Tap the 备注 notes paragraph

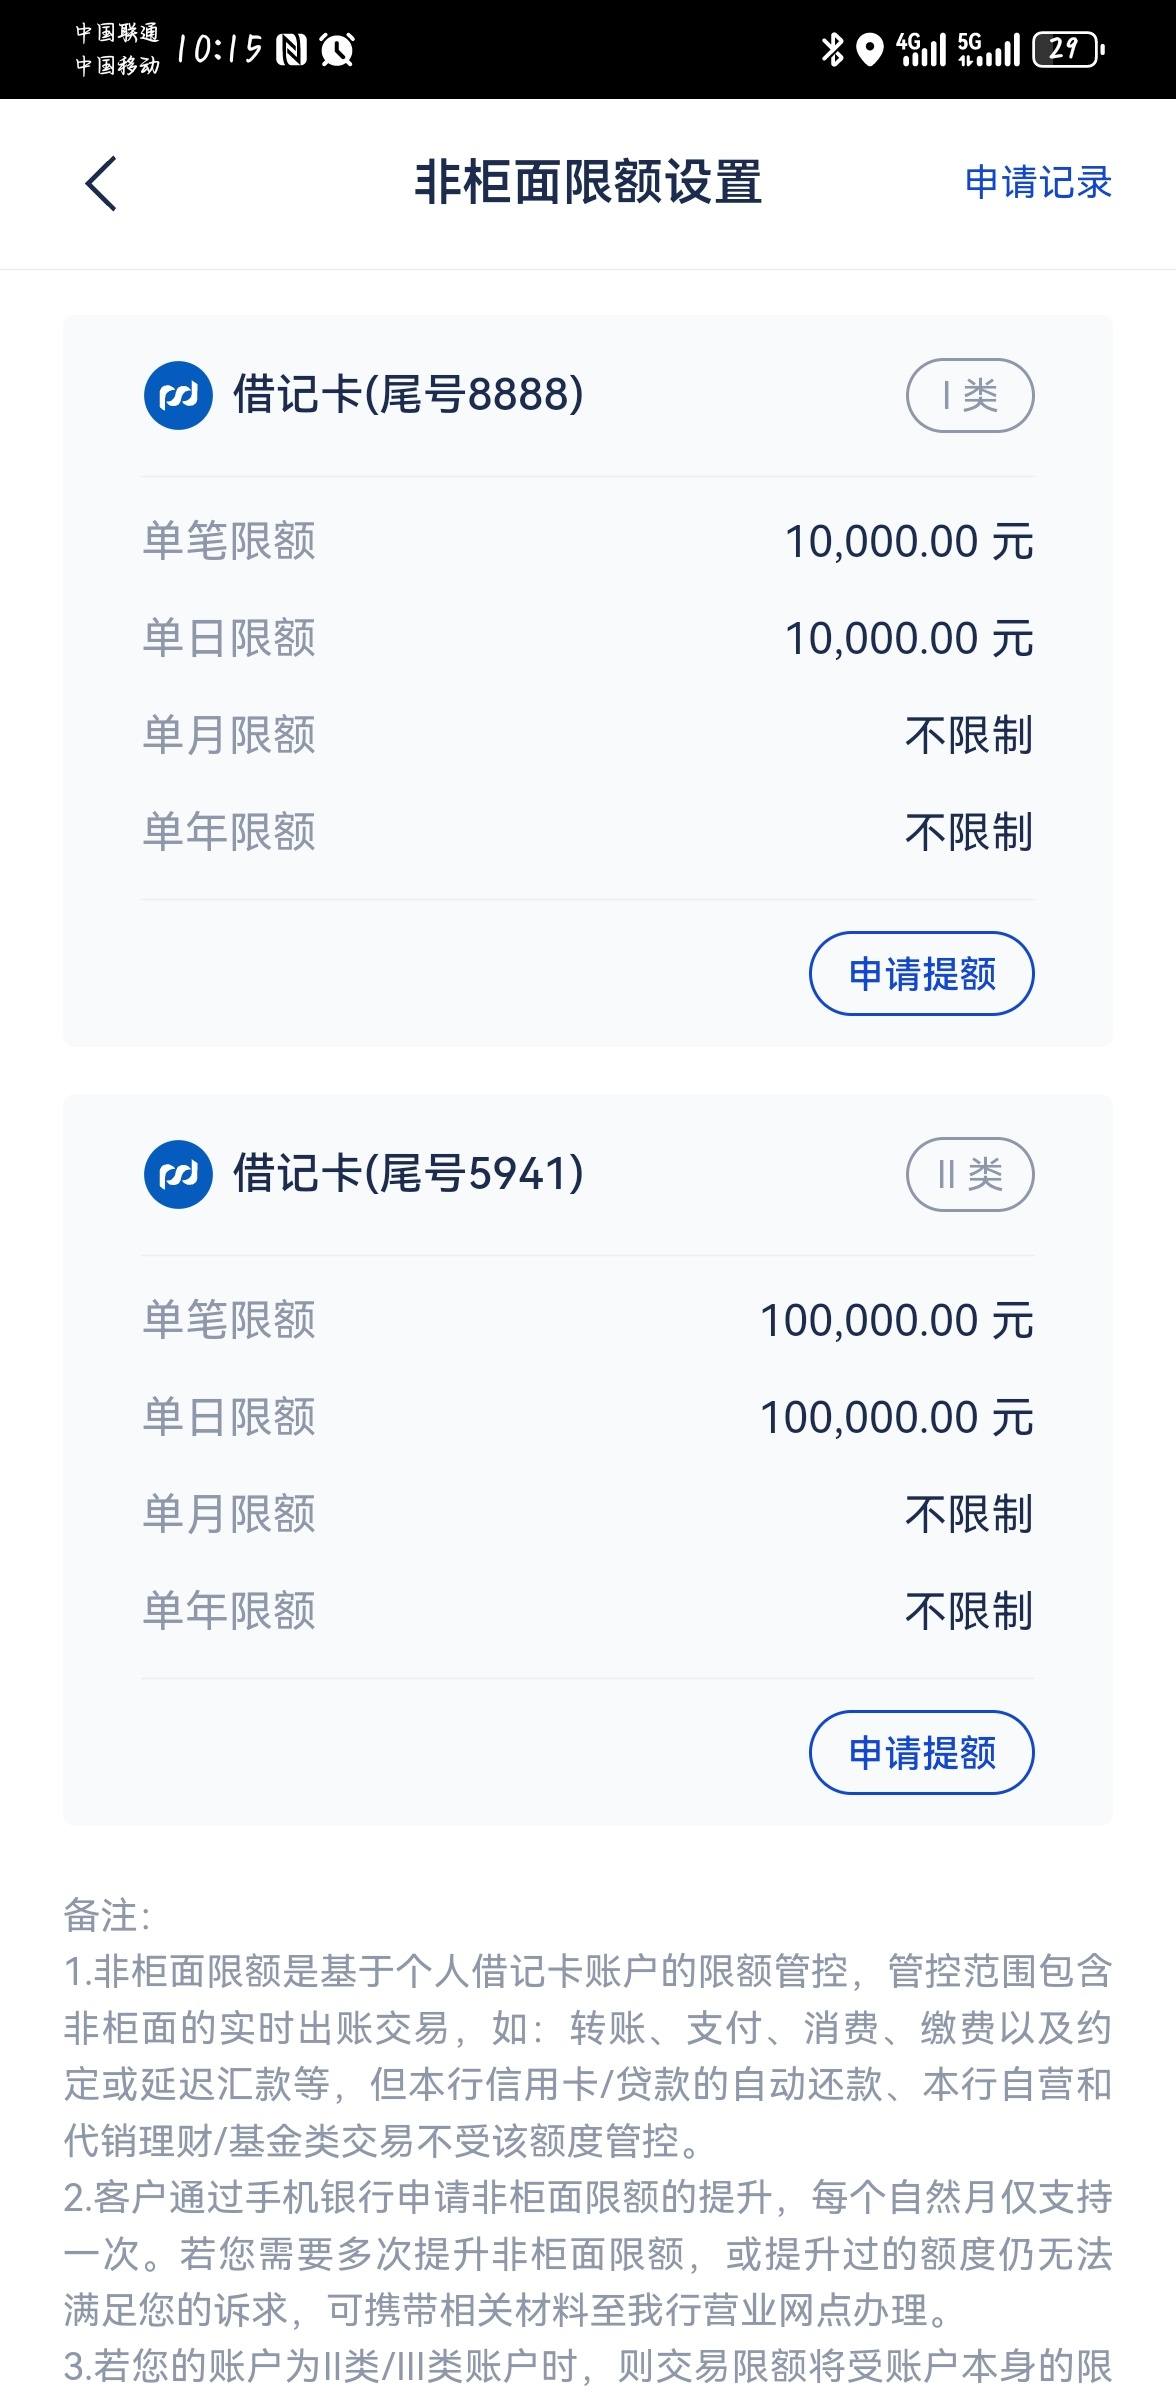(x=587, y=2140)
